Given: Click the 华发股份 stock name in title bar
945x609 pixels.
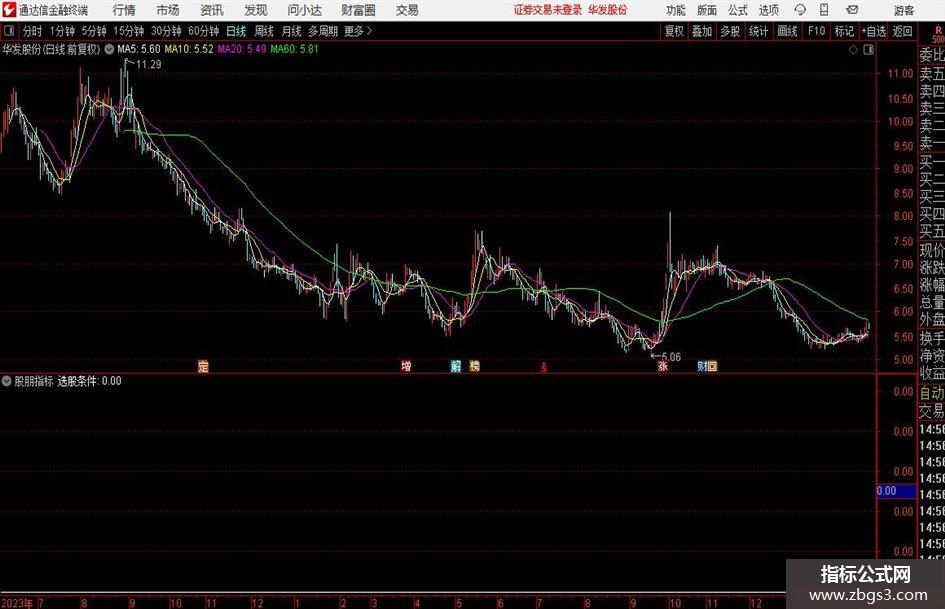Looking at the screenshot, I should coord(608,10).
